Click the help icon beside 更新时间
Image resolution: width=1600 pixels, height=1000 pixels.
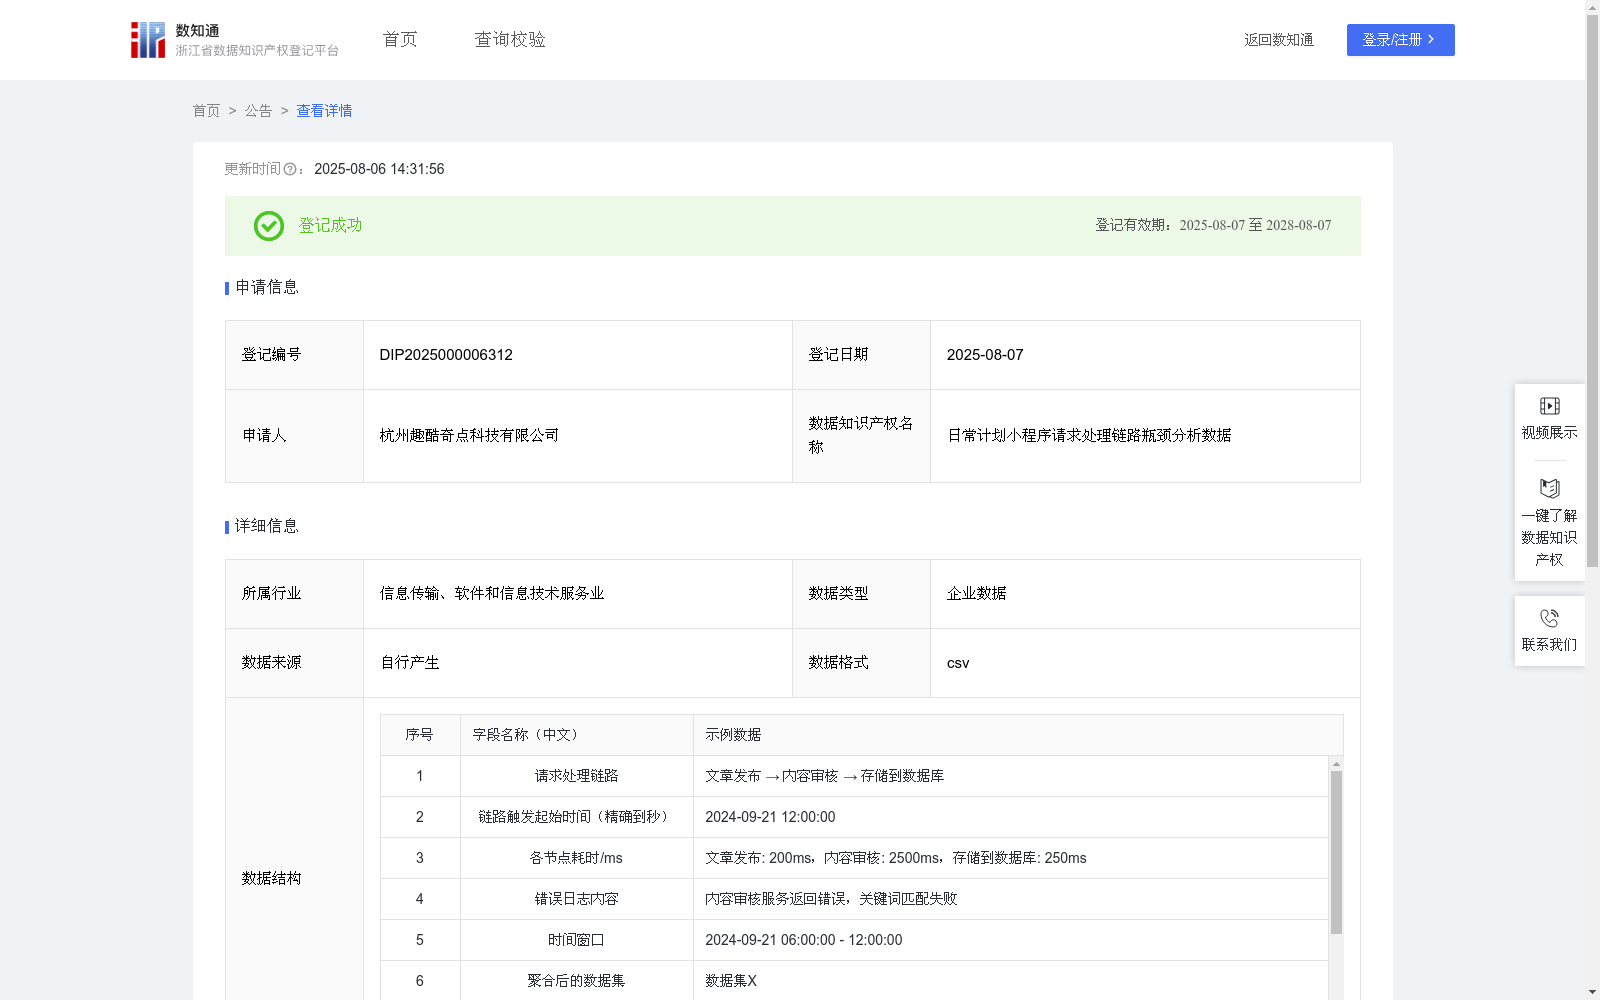(290, 170)
